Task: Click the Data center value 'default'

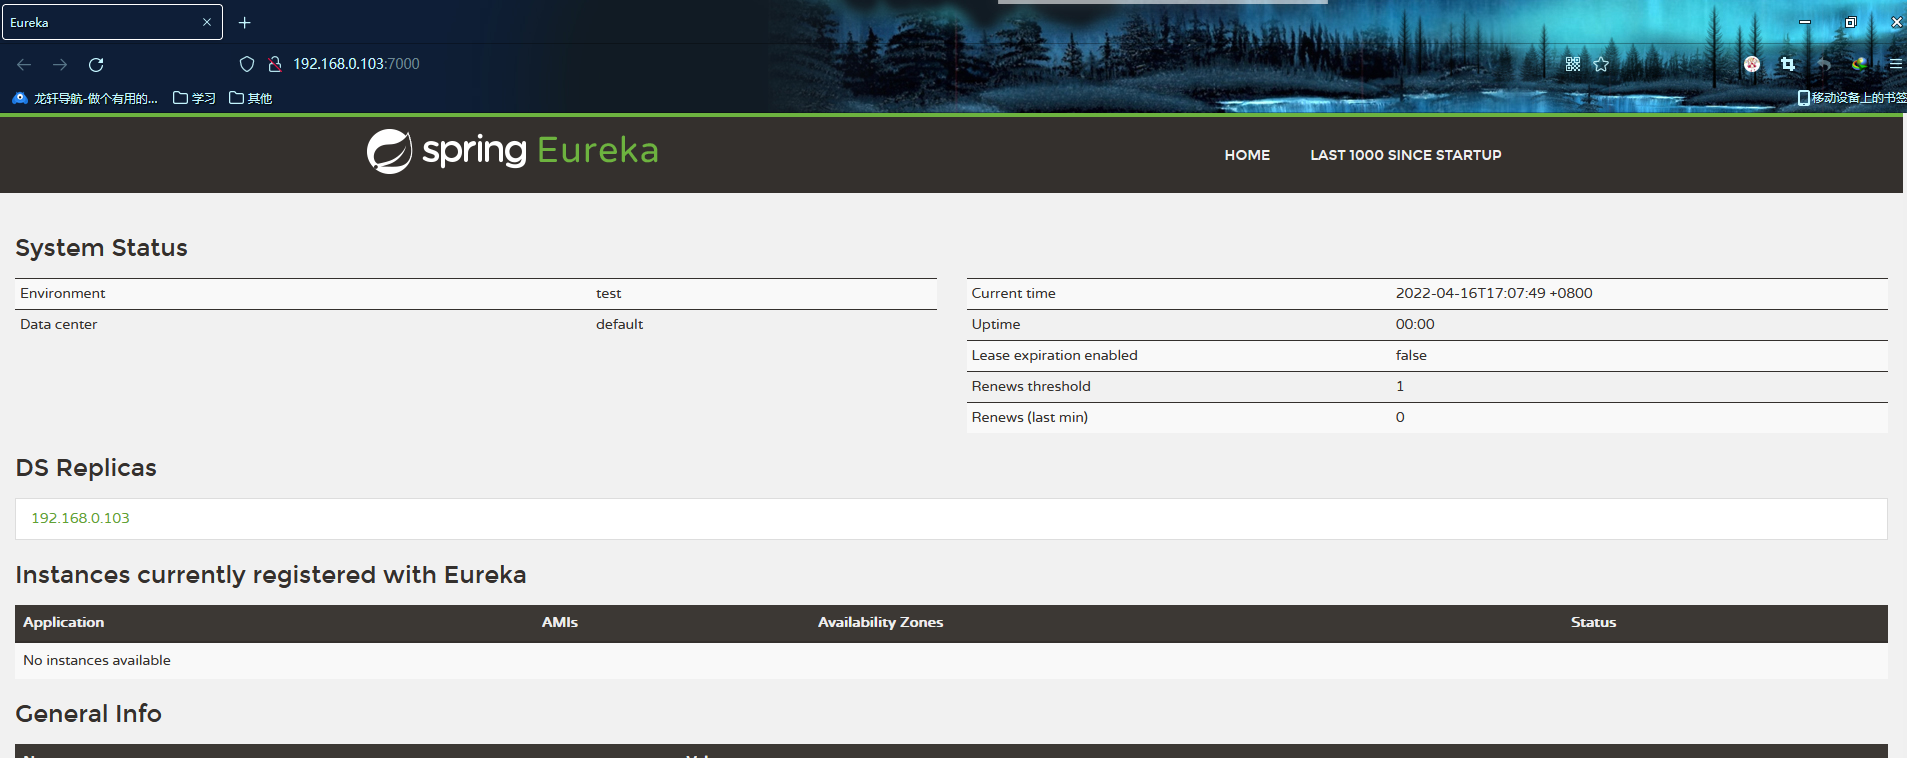Action: coord(619,324)
